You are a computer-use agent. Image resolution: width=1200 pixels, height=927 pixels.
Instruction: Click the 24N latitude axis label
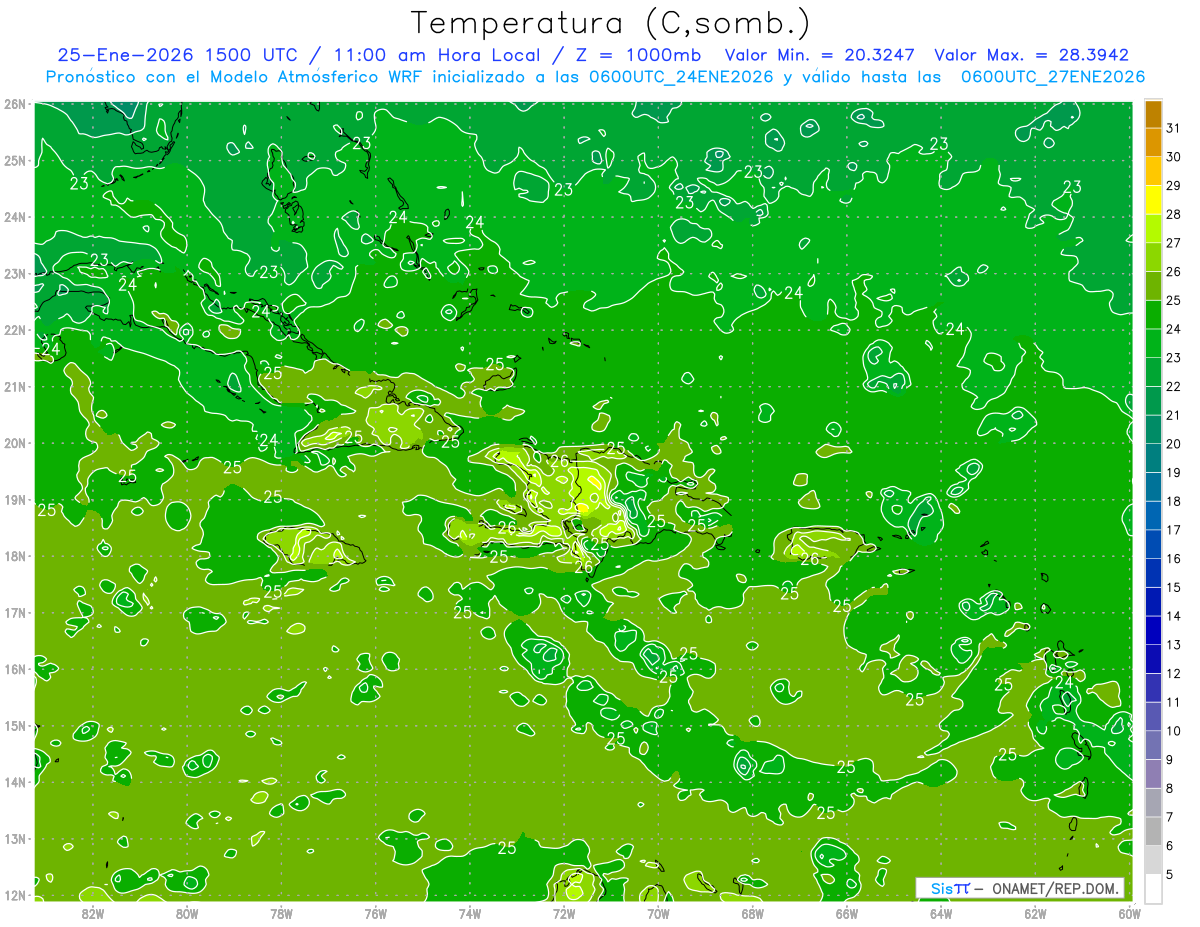14,217
